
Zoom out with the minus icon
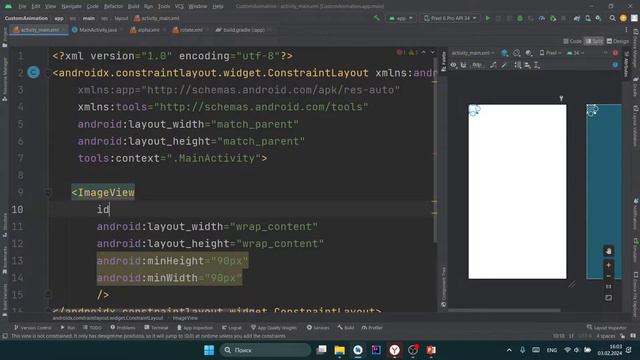[x=608, y=276]
